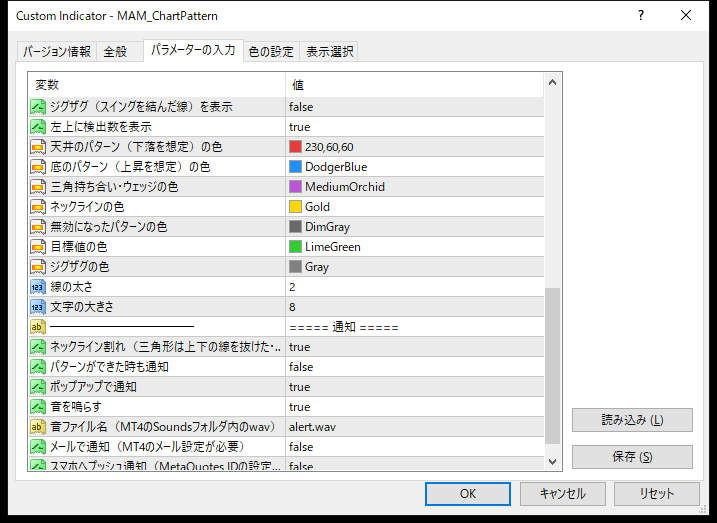This screenshot has width=717, height=523.
Task: Click the boolean icon beside パターンができた時も通知
Action: pyautogui.click(x=38, y=367)
